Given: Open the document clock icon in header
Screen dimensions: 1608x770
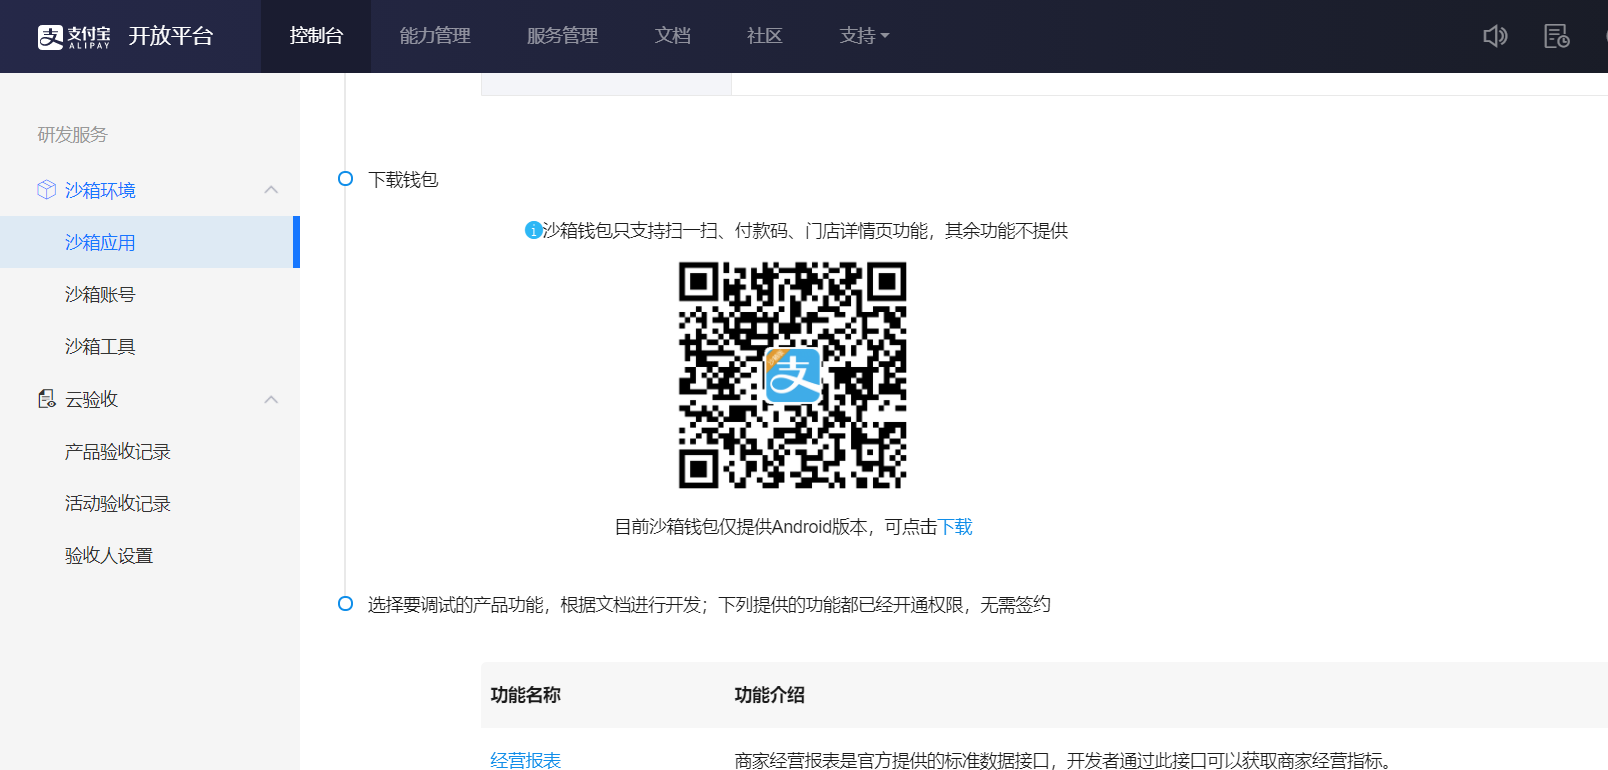Looking at the screenshot, I should [1557, 36].
